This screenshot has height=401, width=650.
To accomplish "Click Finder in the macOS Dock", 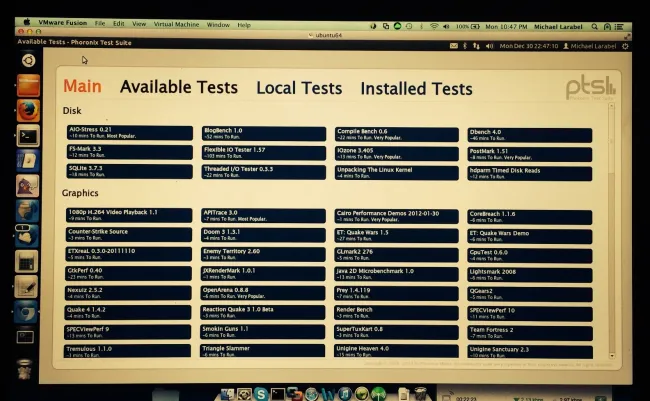I will pos(228,394).
